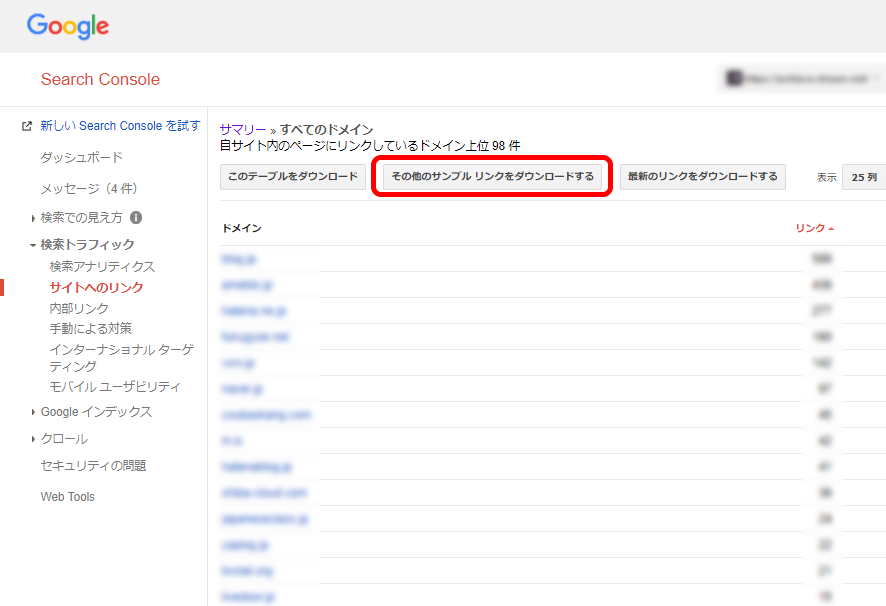Expand the Google インデックス arrow
Viewport: 886px width, 606px height.
click(x=33, y=412)
